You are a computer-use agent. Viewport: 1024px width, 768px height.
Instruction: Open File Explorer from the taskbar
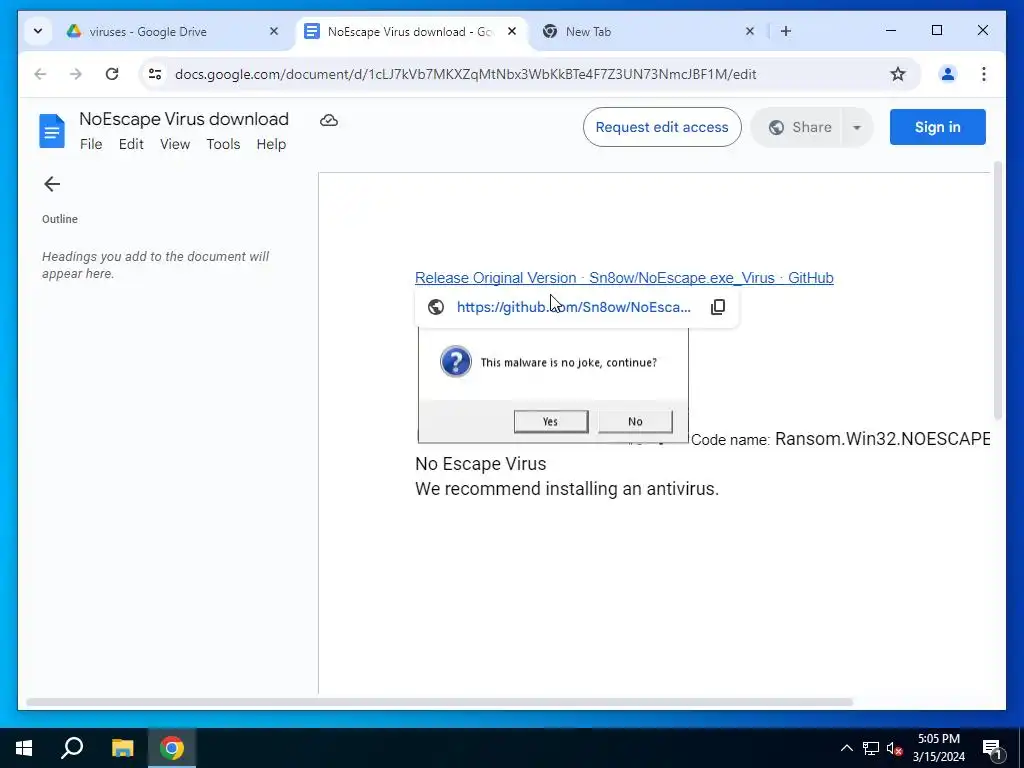(x=122, y=748)
